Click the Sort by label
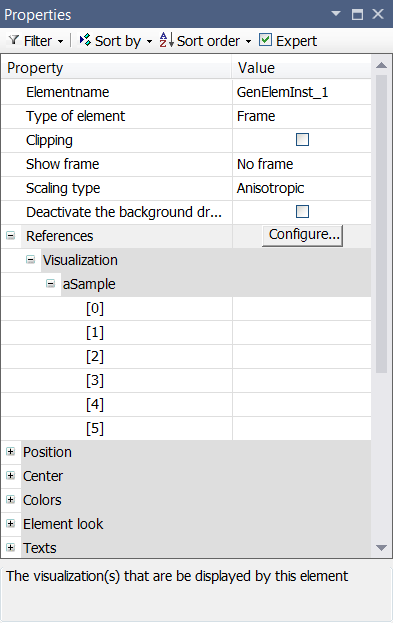The image size is (393, 623). 118,41
